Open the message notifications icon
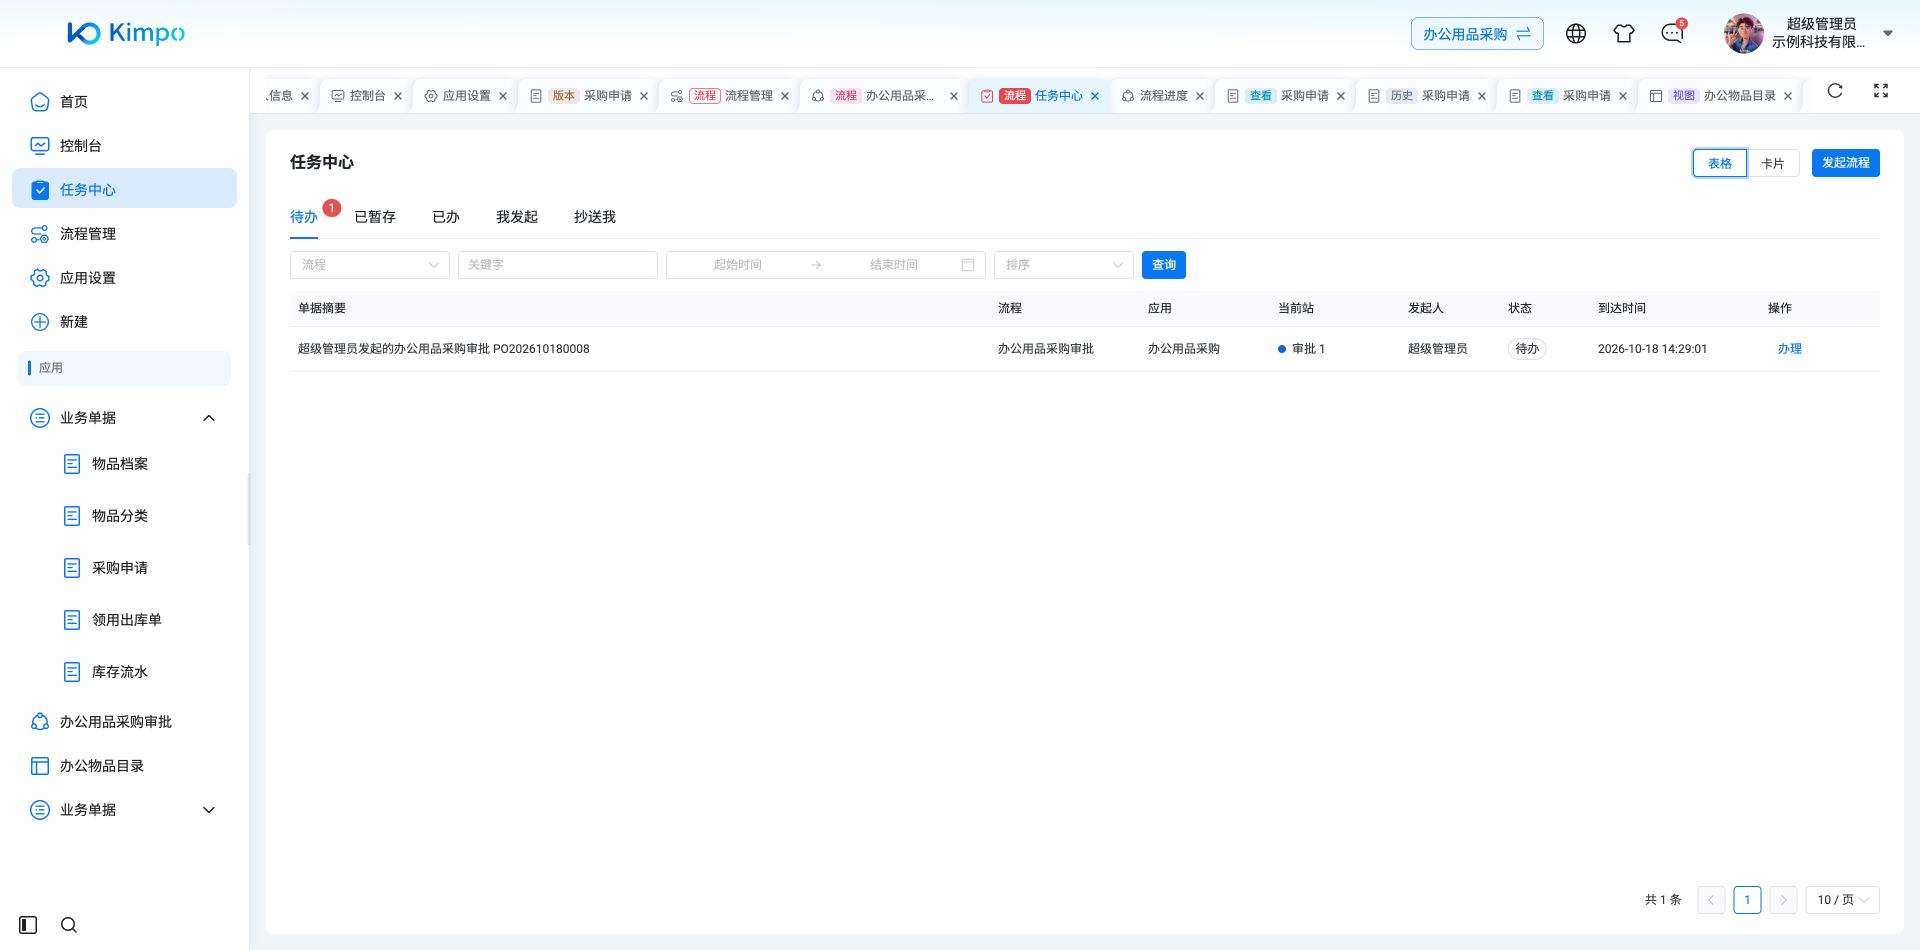 [x=1672, y=34]
